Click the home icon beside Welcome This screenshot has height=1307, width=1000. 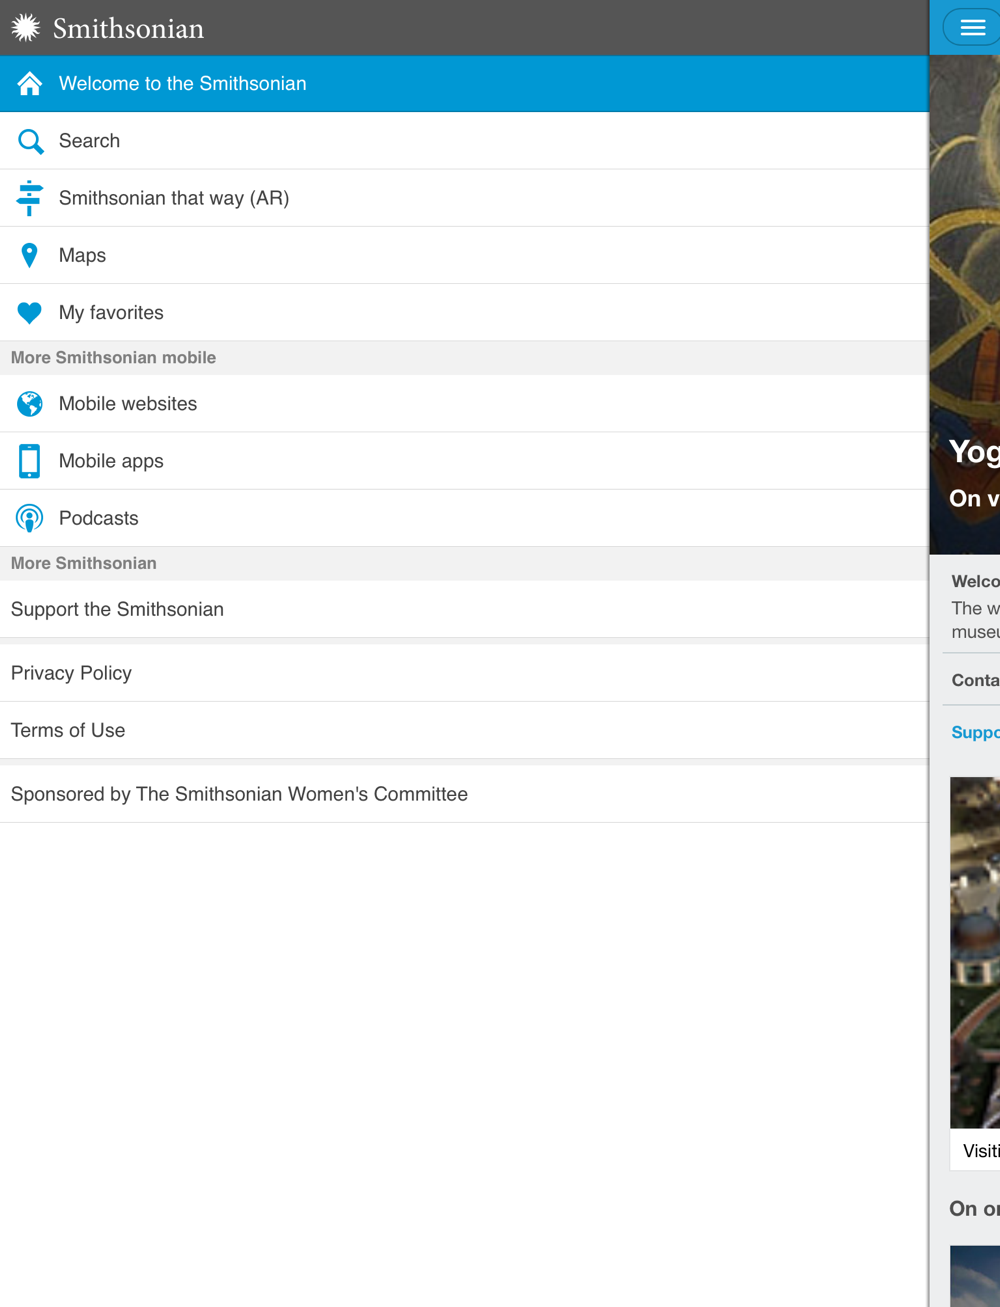coord(30,84)
